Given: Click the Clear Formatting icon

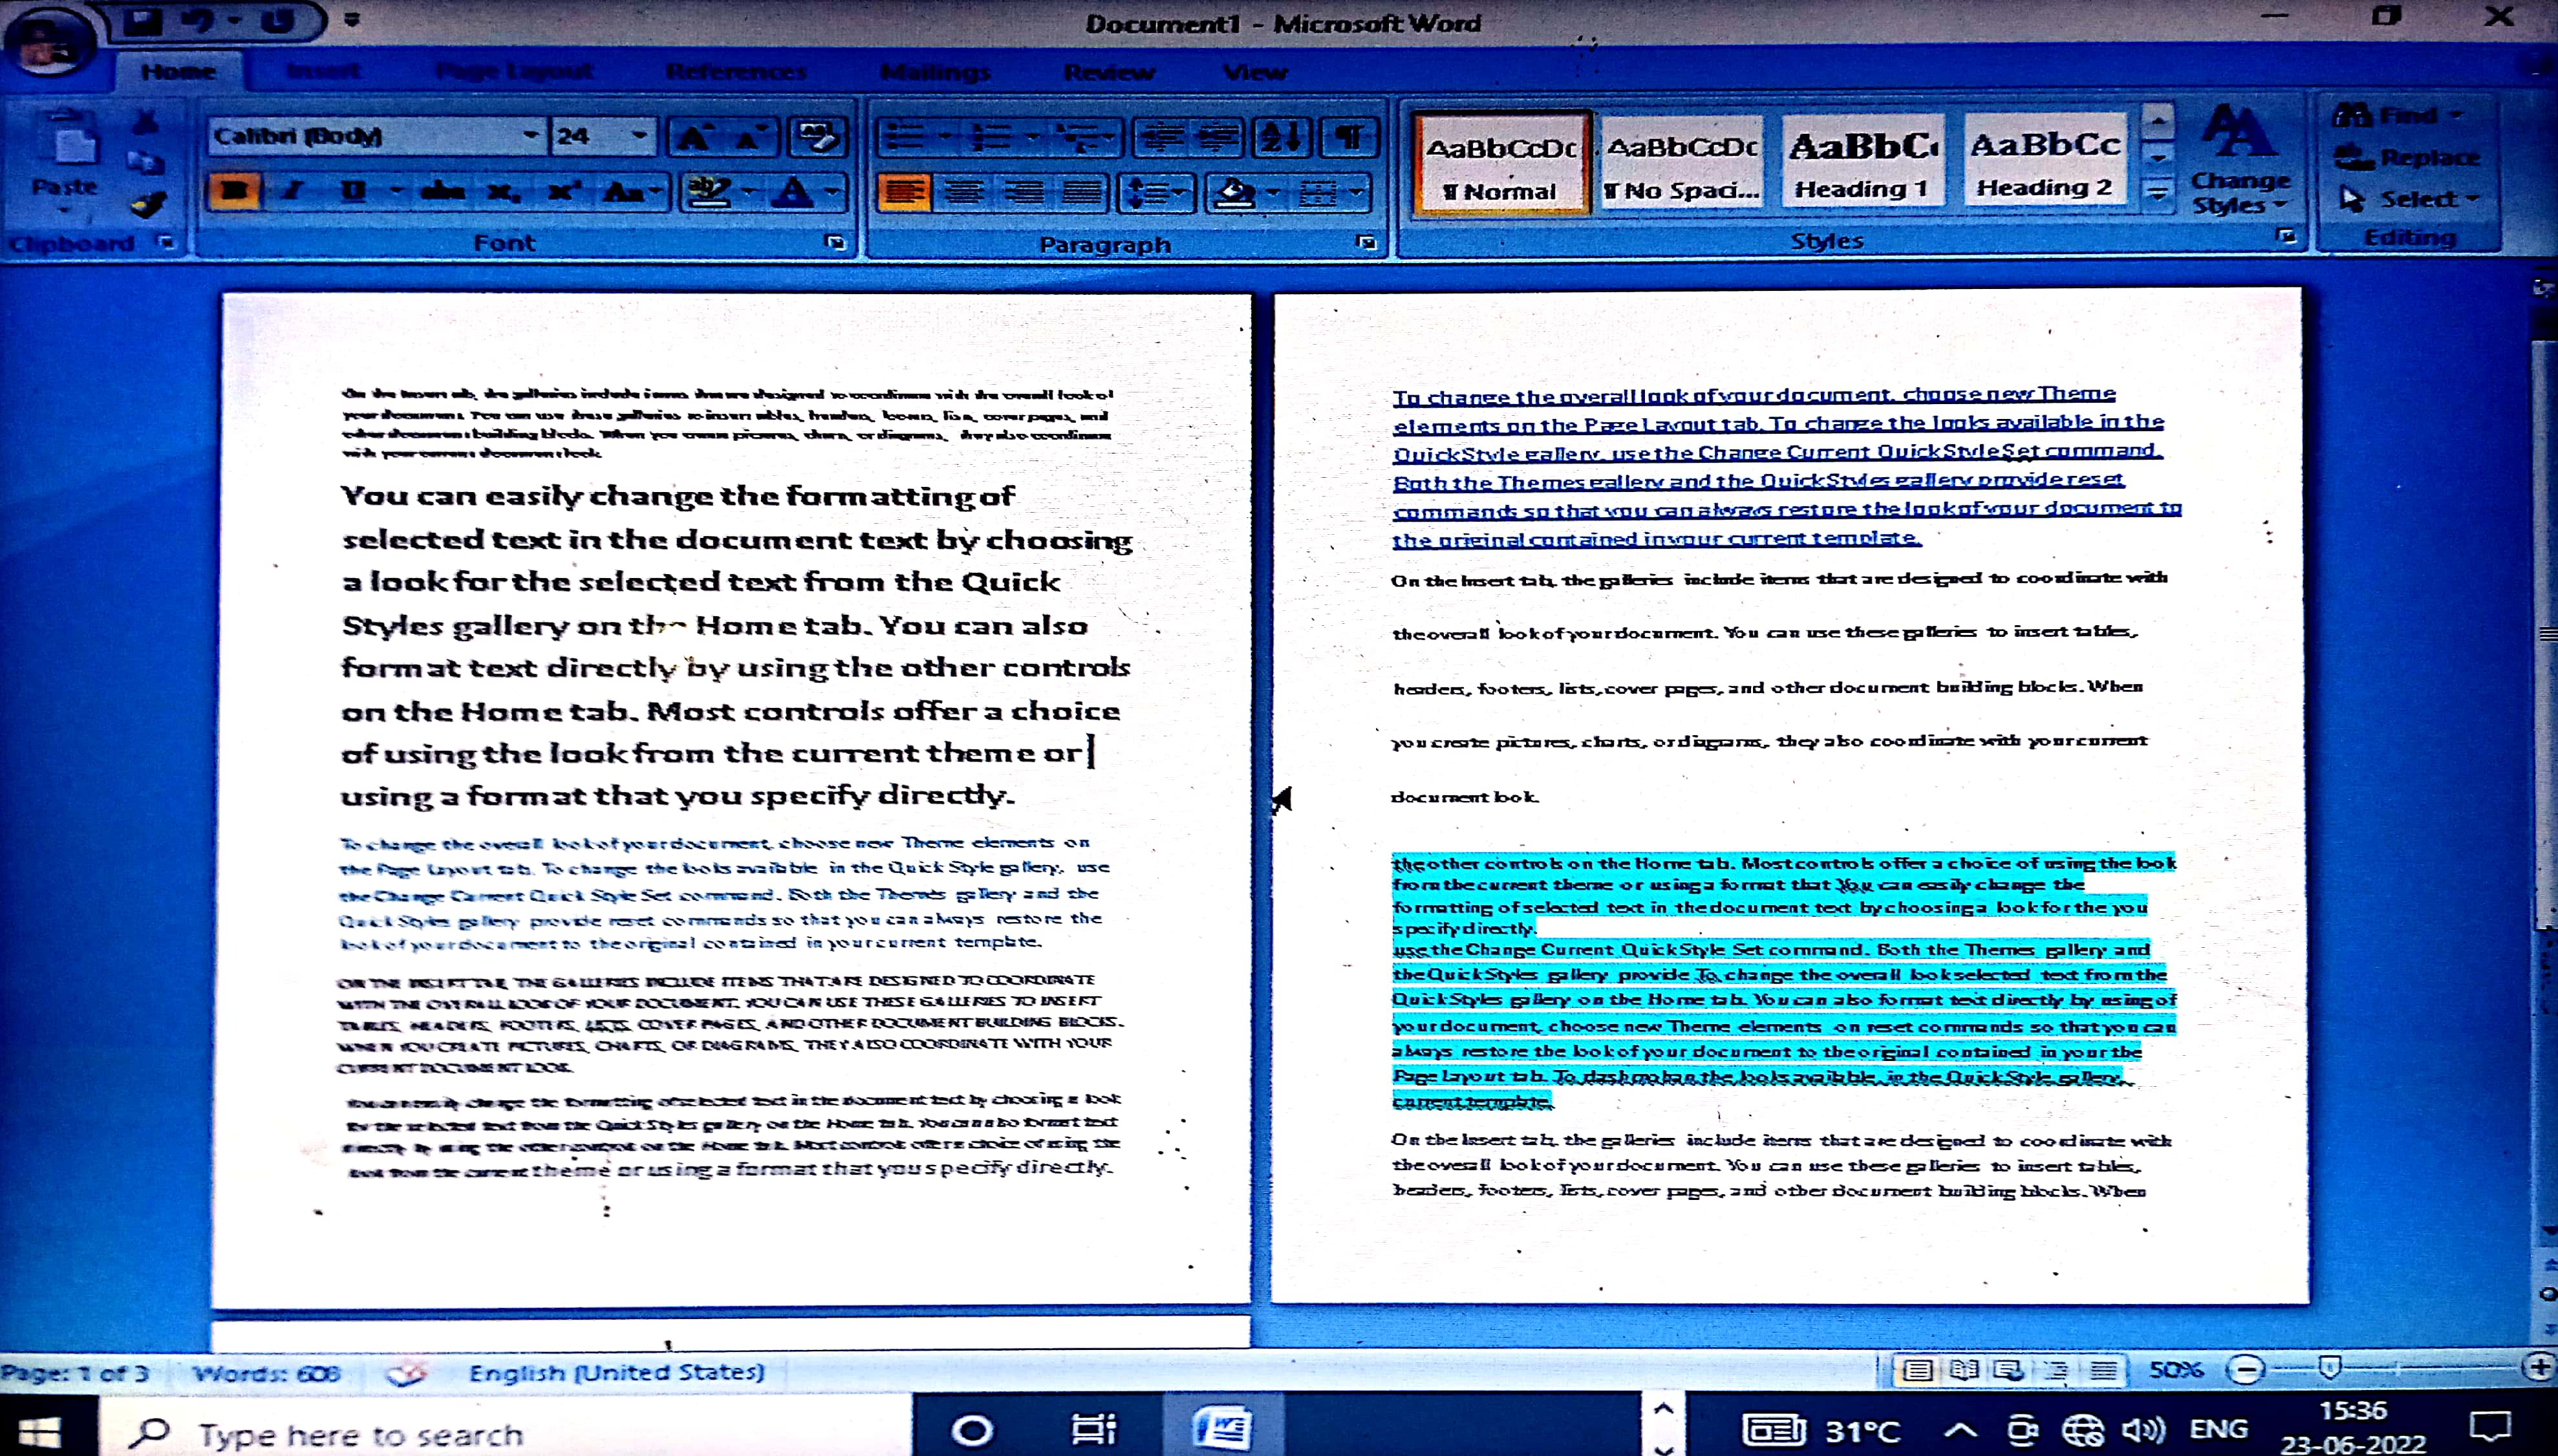Looking at the screenshot, I should click(817, 137).
